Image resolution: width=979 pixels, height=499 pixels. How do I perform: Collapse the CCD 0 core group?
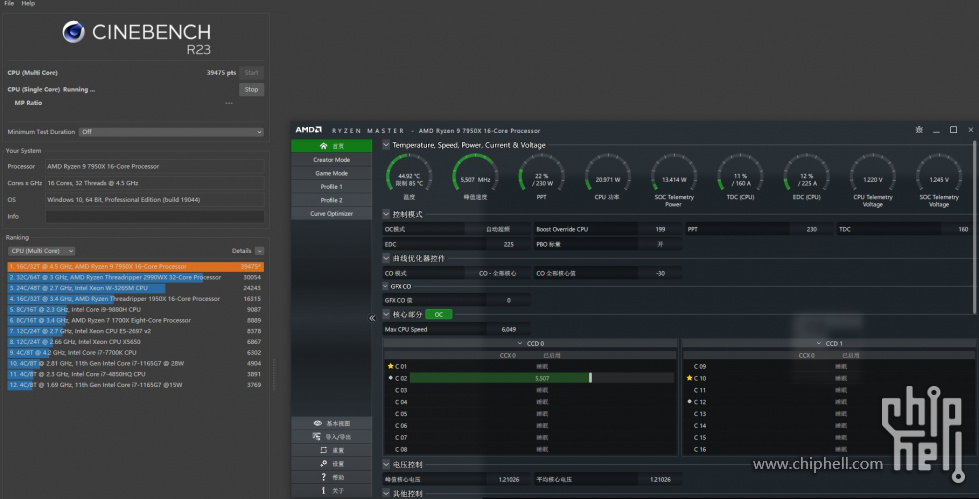point(520,343)
